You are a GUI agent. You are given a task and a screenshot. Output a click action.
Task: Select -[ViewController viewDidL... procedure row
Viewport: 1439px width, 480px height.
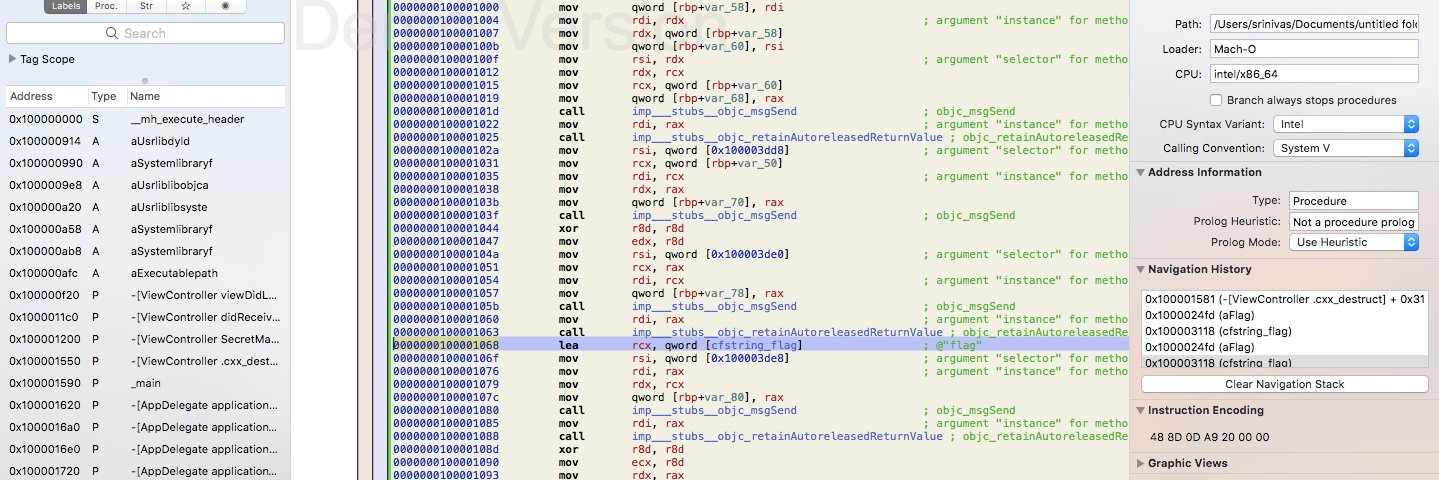[145, 295]
